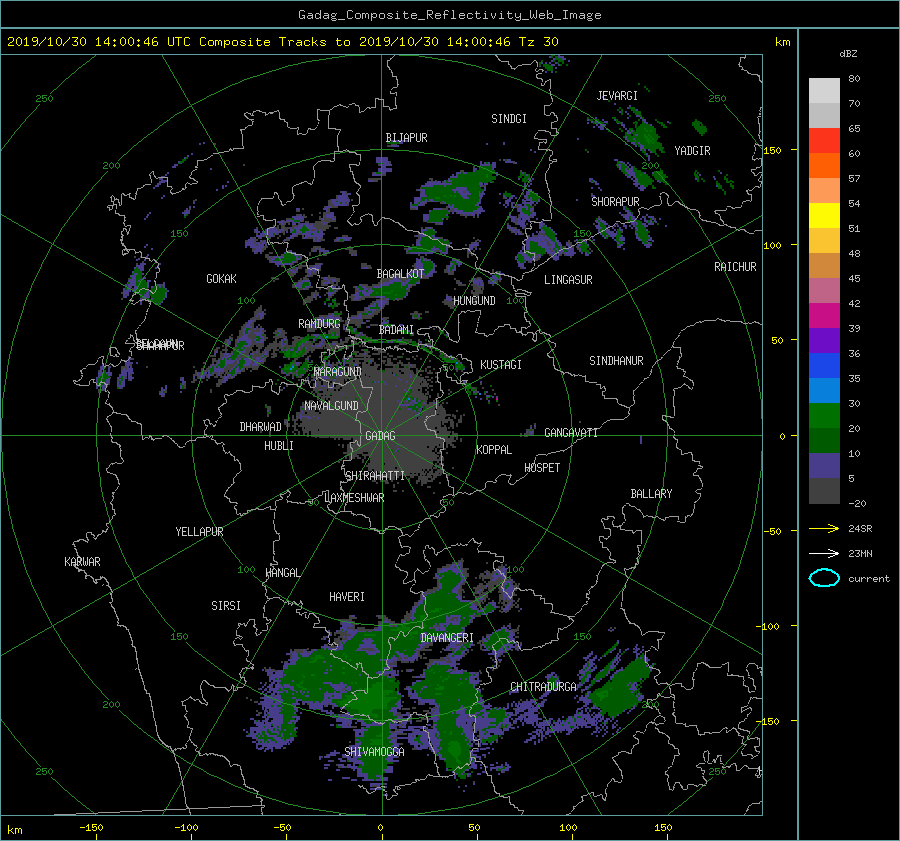900x841 pixels.
Task: Click the RAMDURG city label
Action: (319, 324)
